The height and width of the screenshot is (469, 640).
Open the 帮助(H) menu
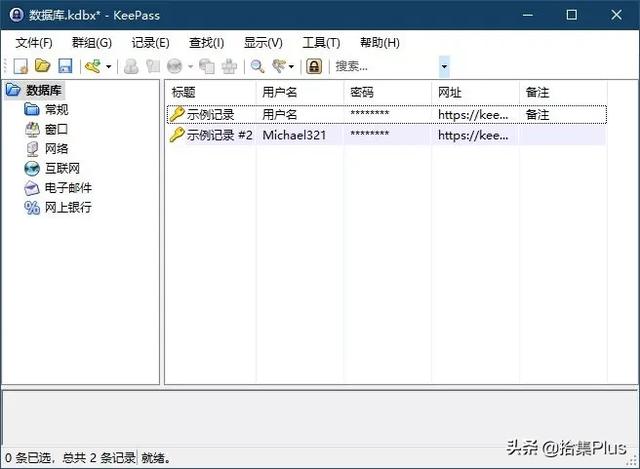(380, 42)
